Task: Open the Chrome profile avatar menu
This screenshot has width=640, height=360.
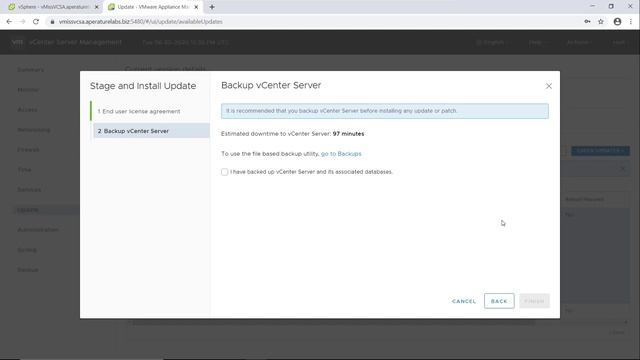Action: tap(617, 22)
